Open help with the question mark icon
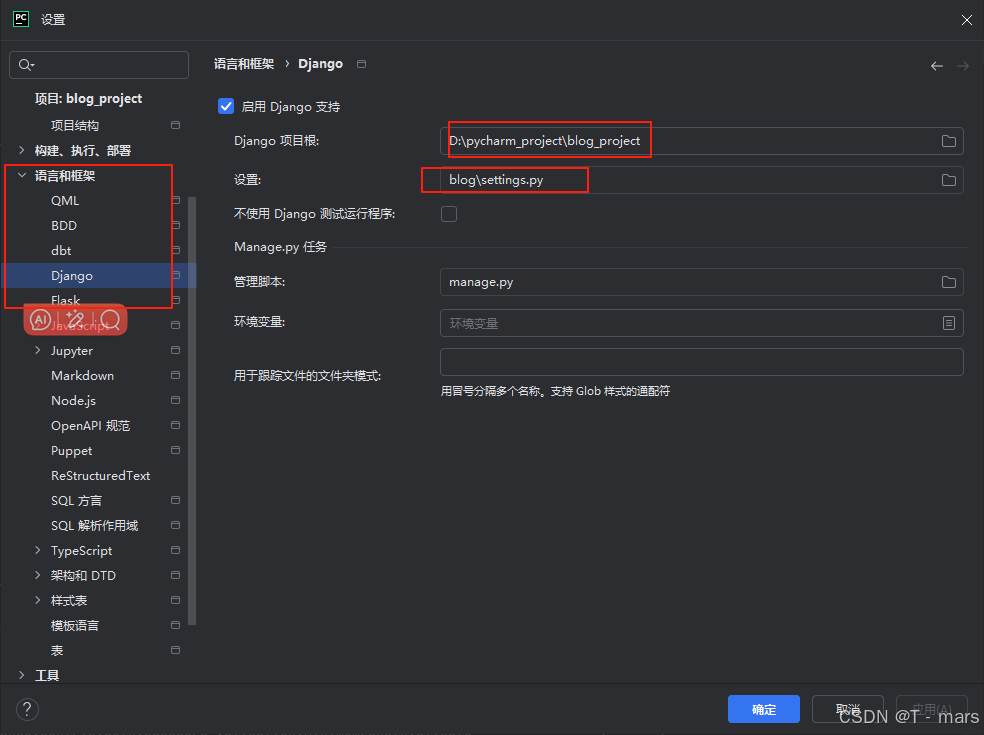984x735 pixels. coord(27,710)
